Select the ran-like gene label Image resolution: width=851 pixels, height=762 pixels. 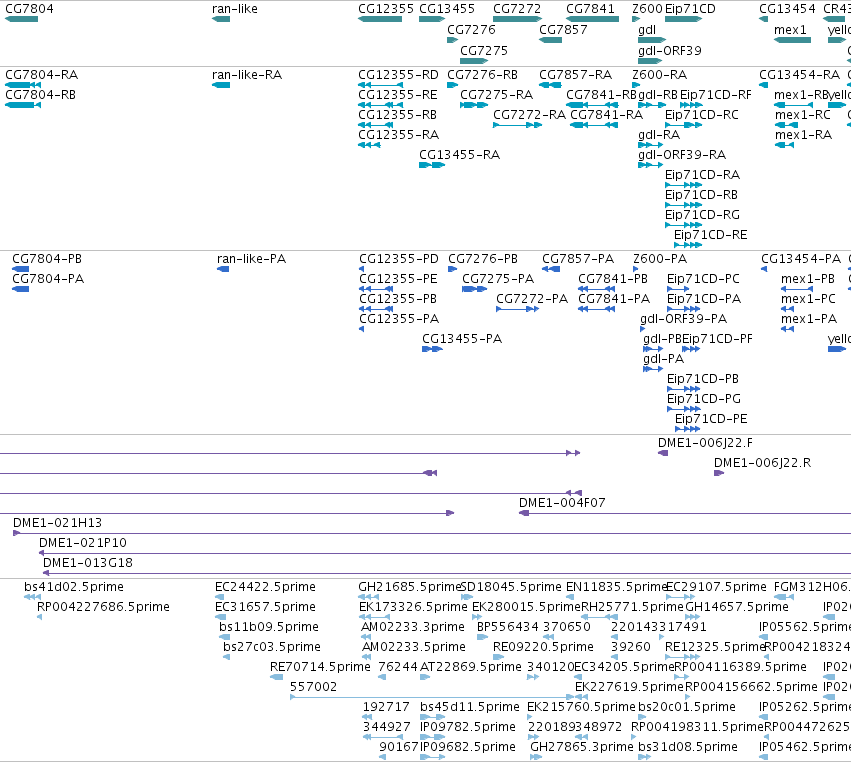tap(234, 9)
